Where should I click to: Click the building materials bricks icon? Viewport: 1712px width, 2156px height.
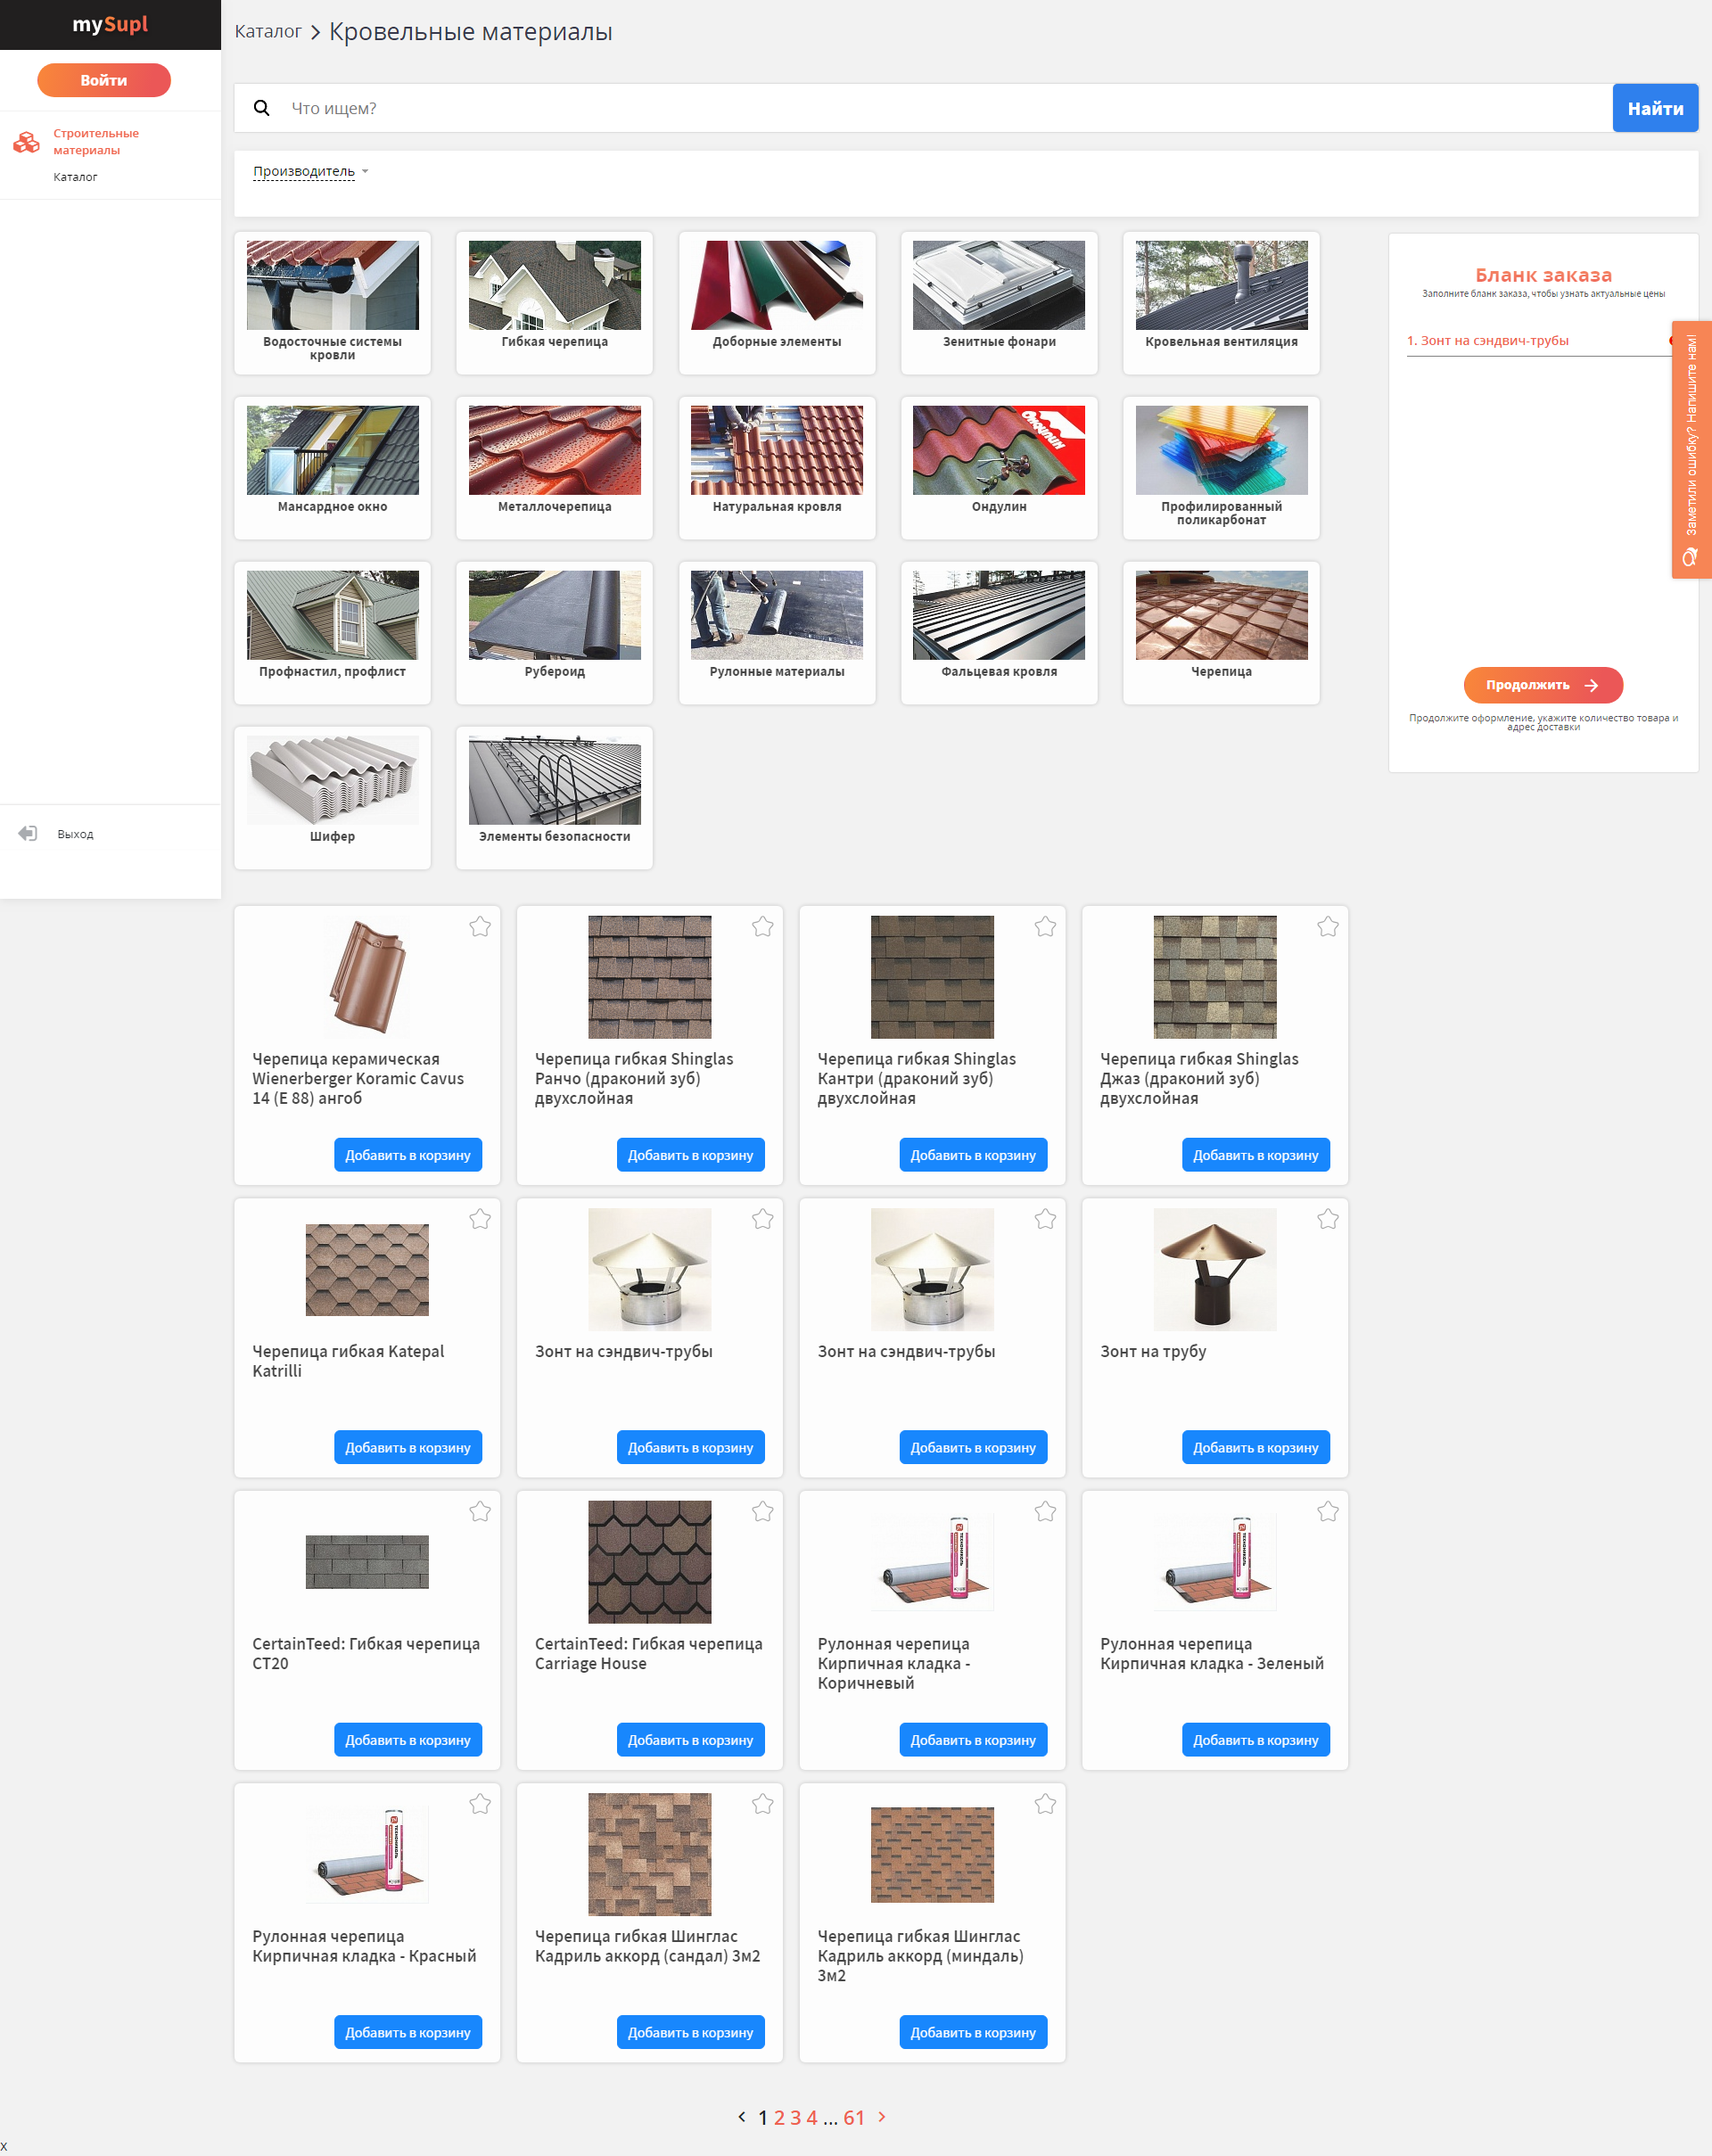(26, 142)
